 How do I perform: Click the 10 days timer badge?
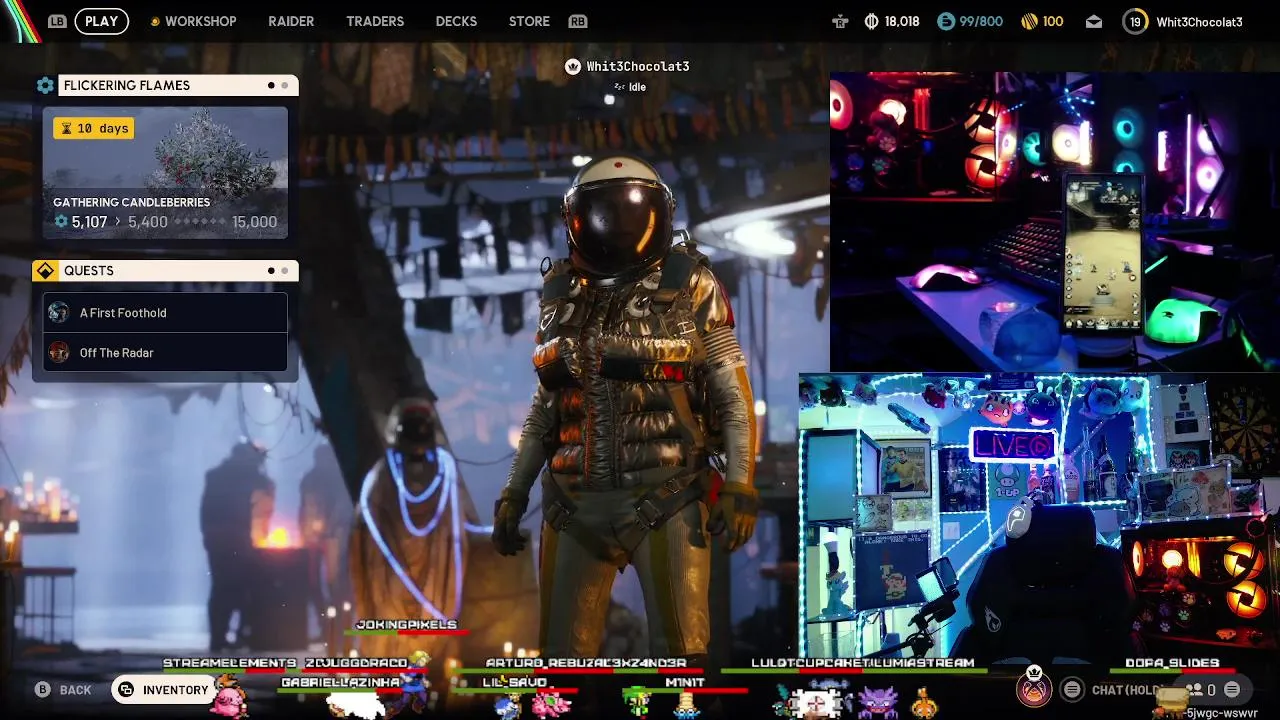93,128
